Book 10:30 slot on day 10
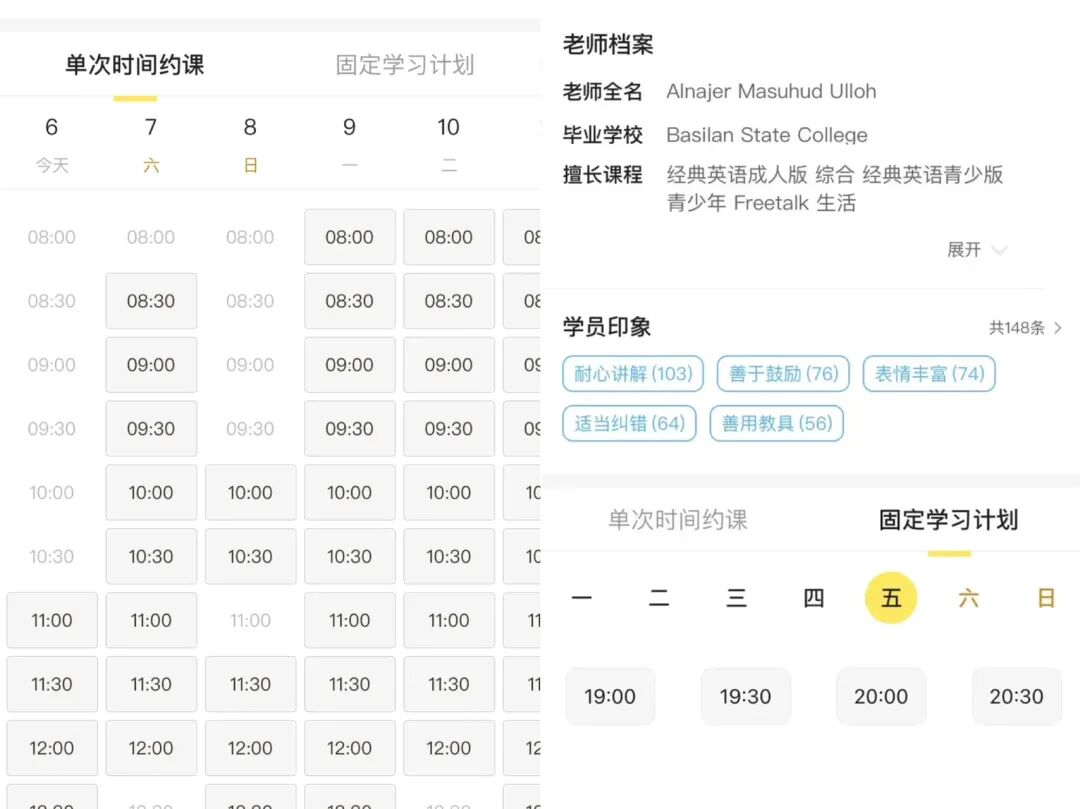Image resolution: width=1080 pixels, height=809 pixels. pos(448,556)
